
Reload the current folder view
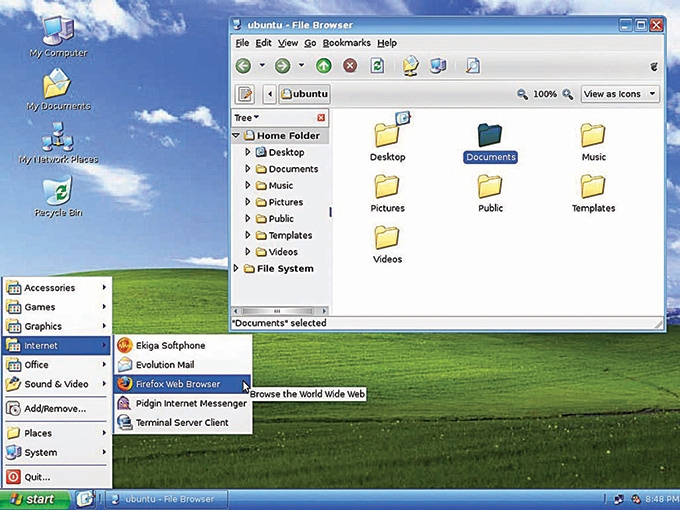click(377, 66)
